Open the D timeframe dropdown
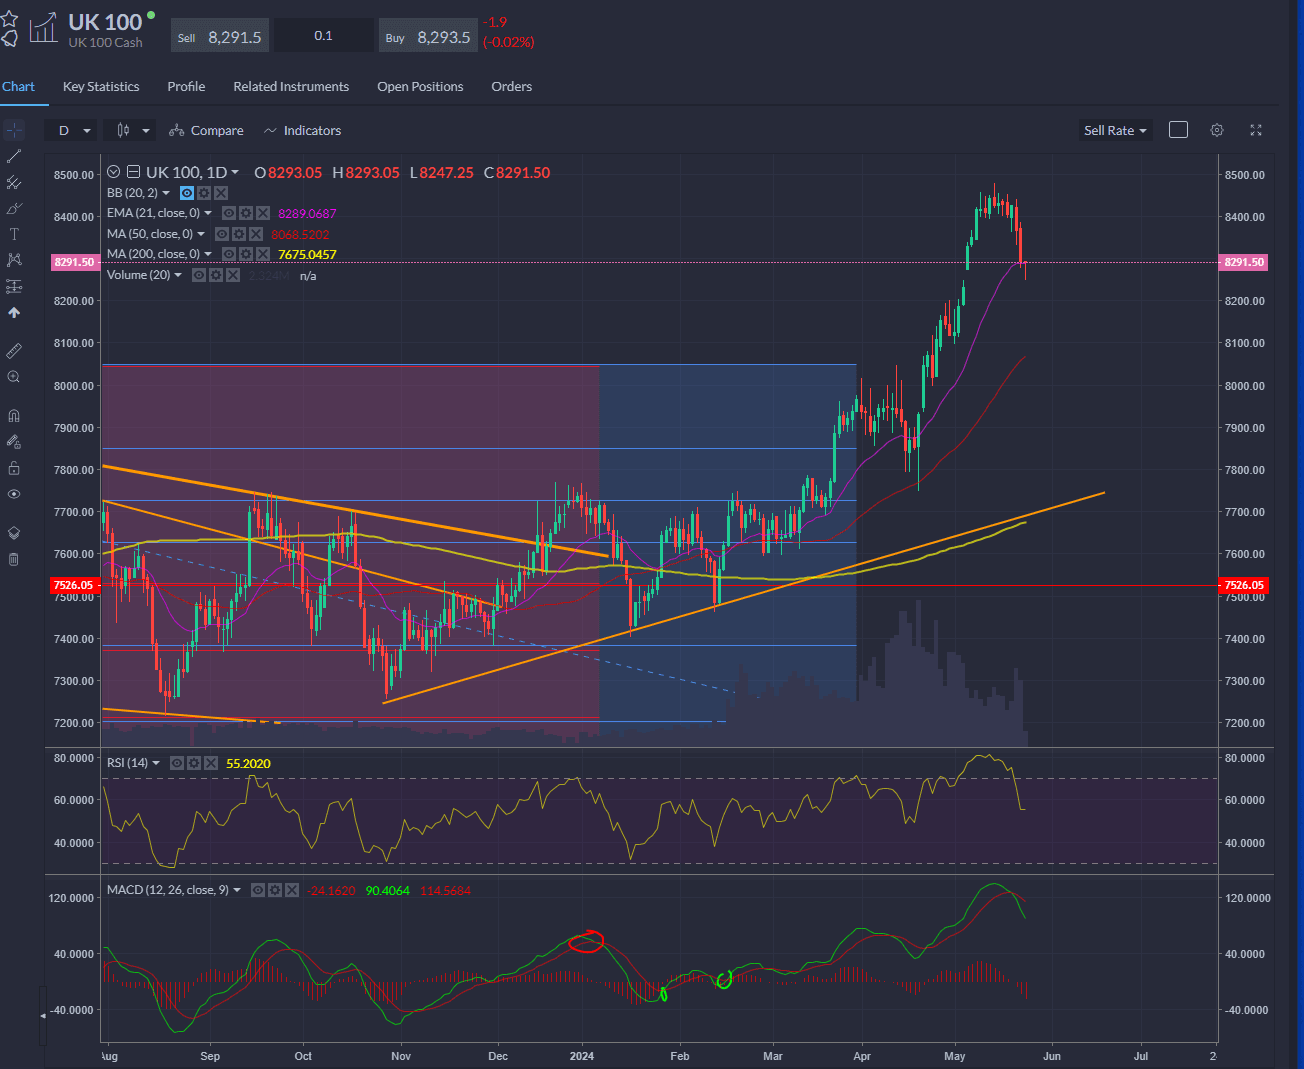 tap(73, 130)
